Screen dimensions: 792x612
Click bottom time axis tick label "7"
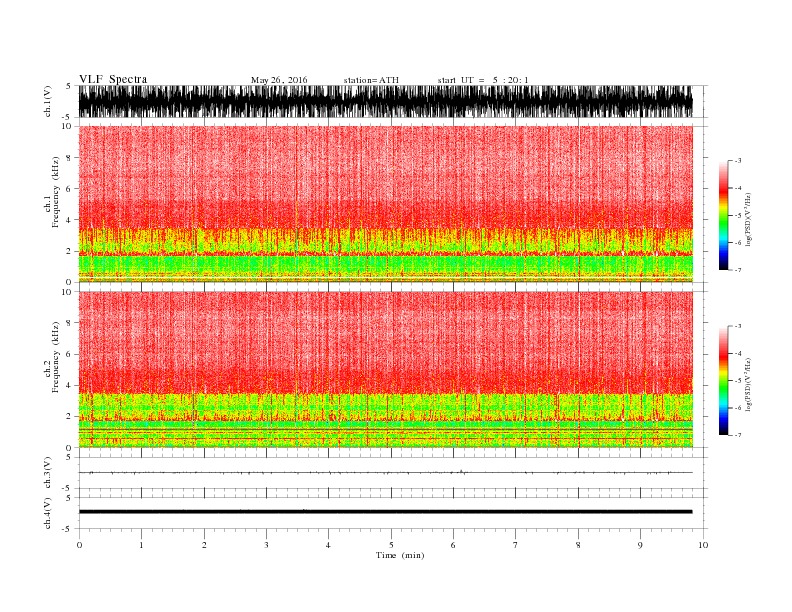[x=516, y=545]
